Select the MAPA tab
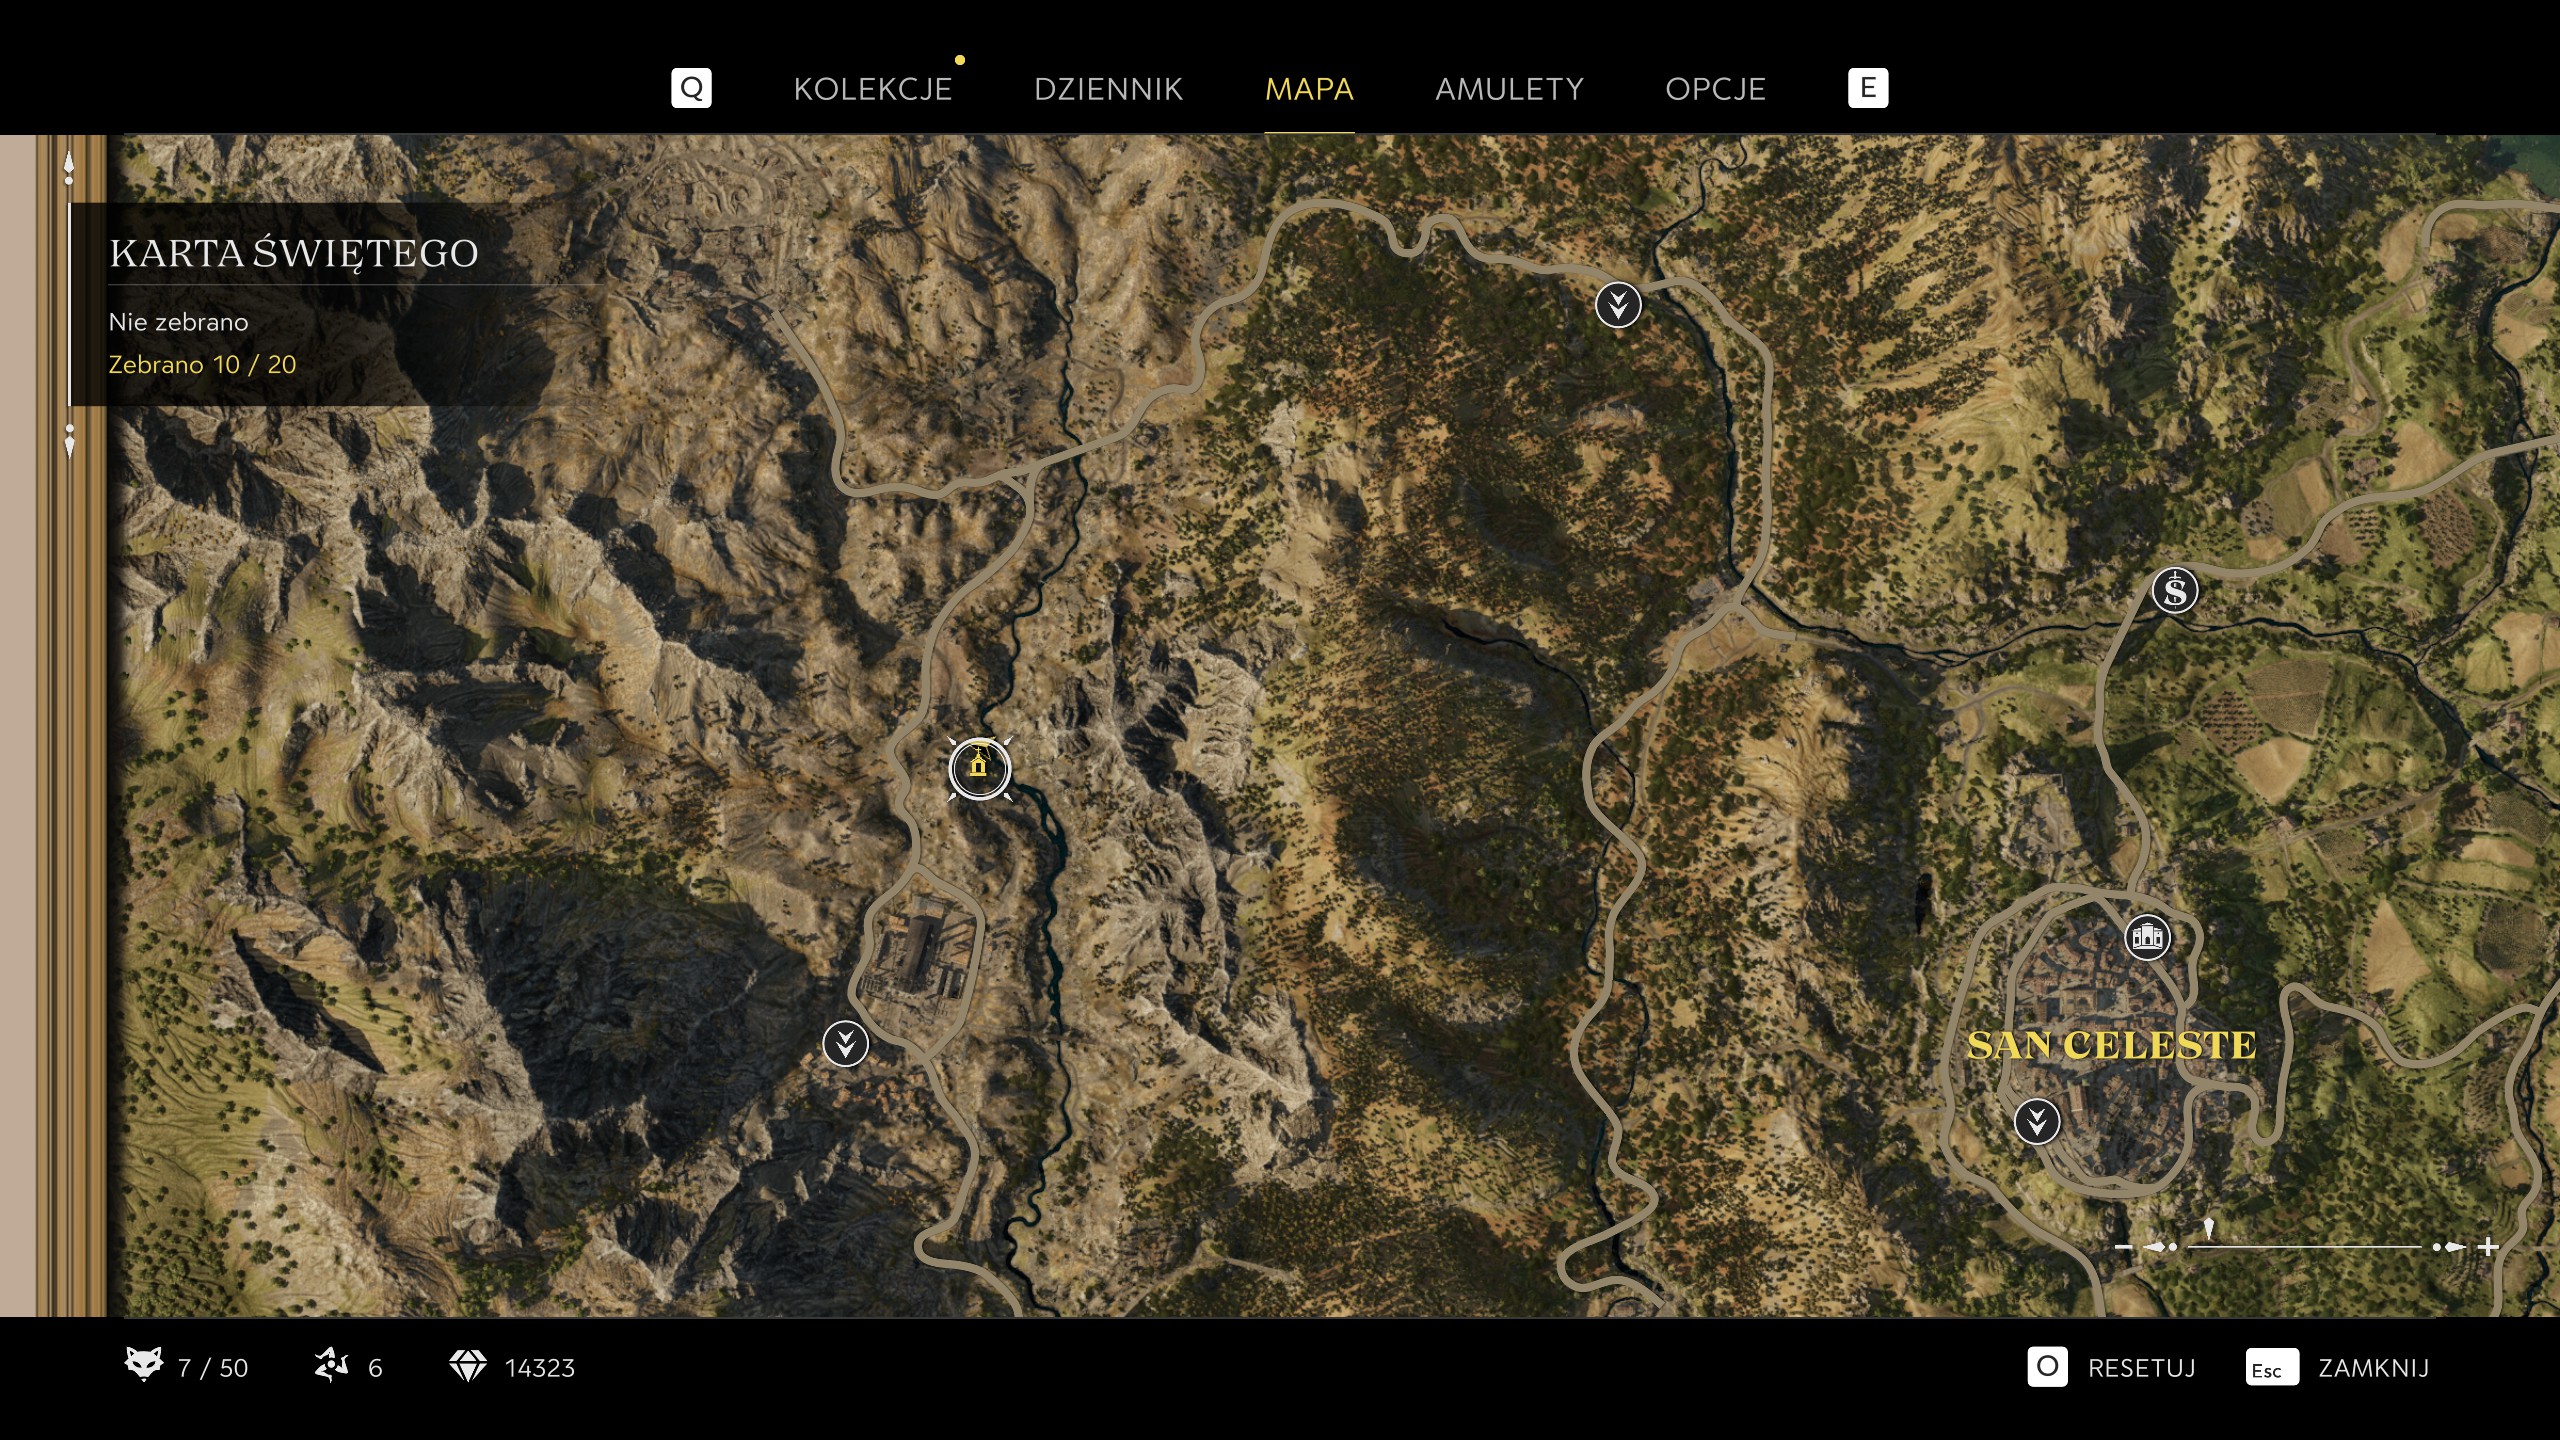The image size is (2560, 1440). (1309, 89)
